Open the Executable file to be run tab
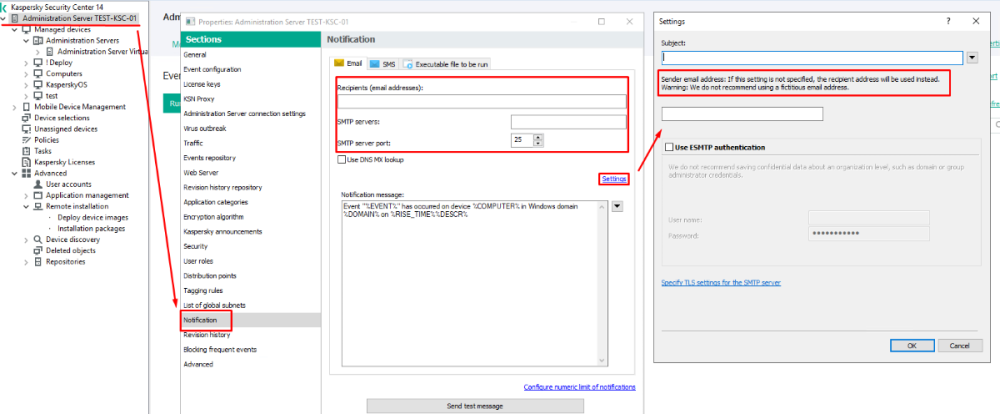The width and height of the screenshot is (1000, 414). point(445,64)
